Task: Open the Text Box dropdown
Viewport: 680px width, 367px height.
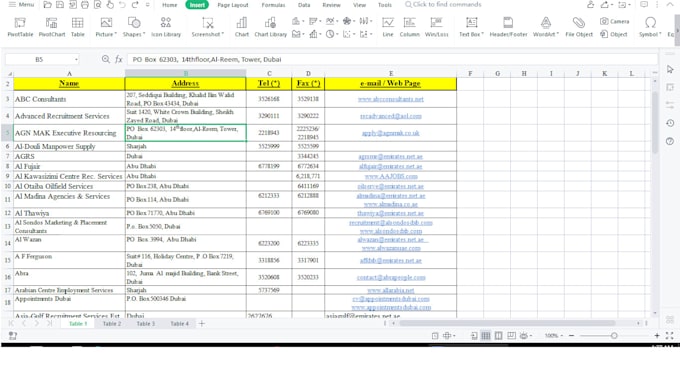Action: [471, 27]
